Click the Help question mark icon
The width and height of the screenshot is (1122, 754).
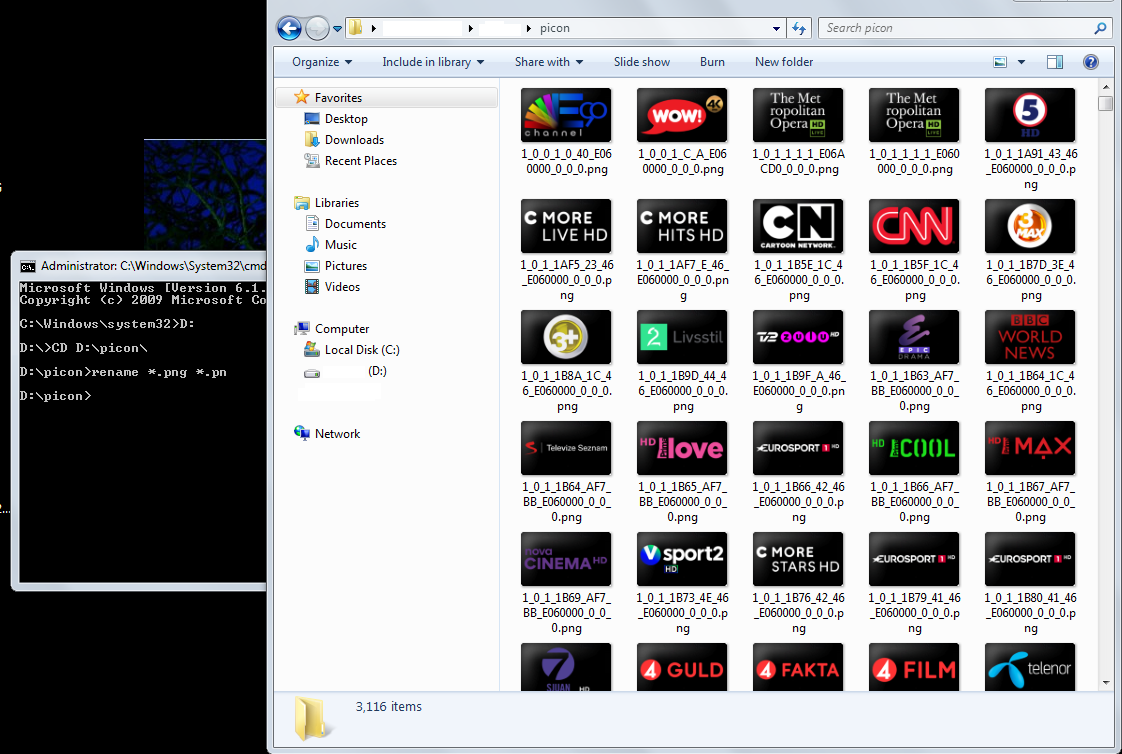(1091, 62)
